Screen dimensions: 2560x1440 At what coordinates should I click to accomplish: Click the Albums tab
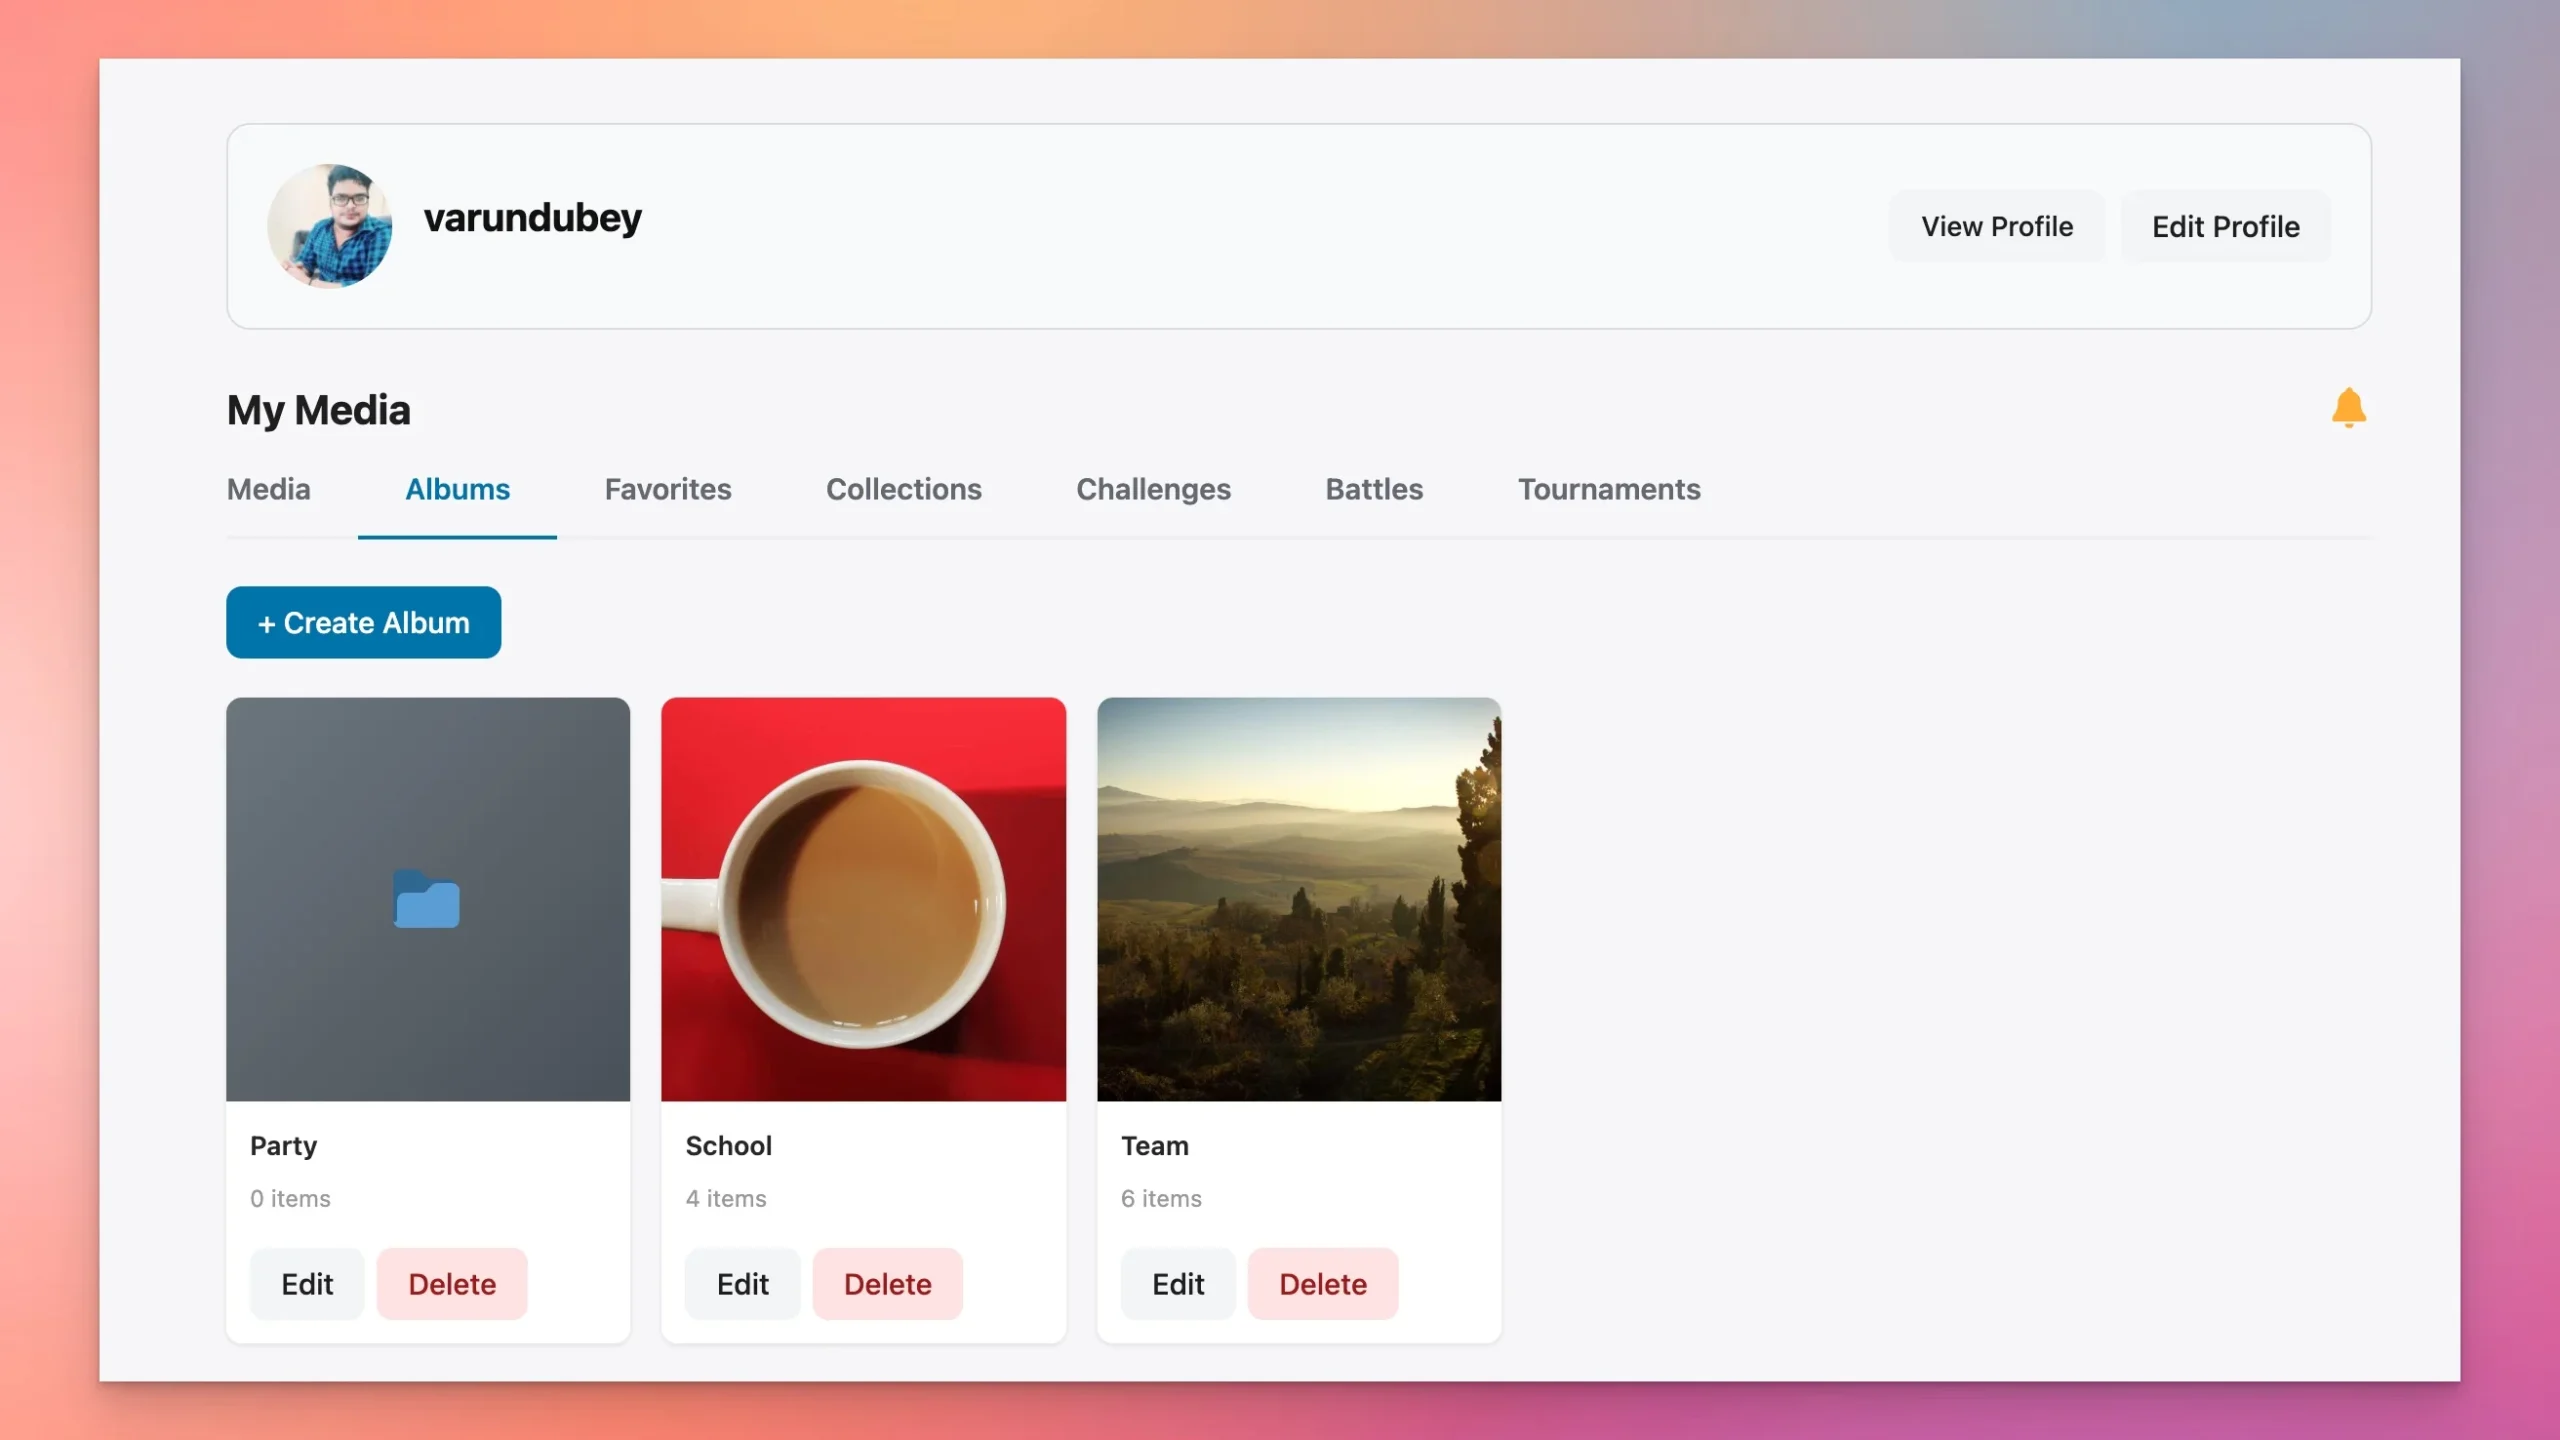457,489
